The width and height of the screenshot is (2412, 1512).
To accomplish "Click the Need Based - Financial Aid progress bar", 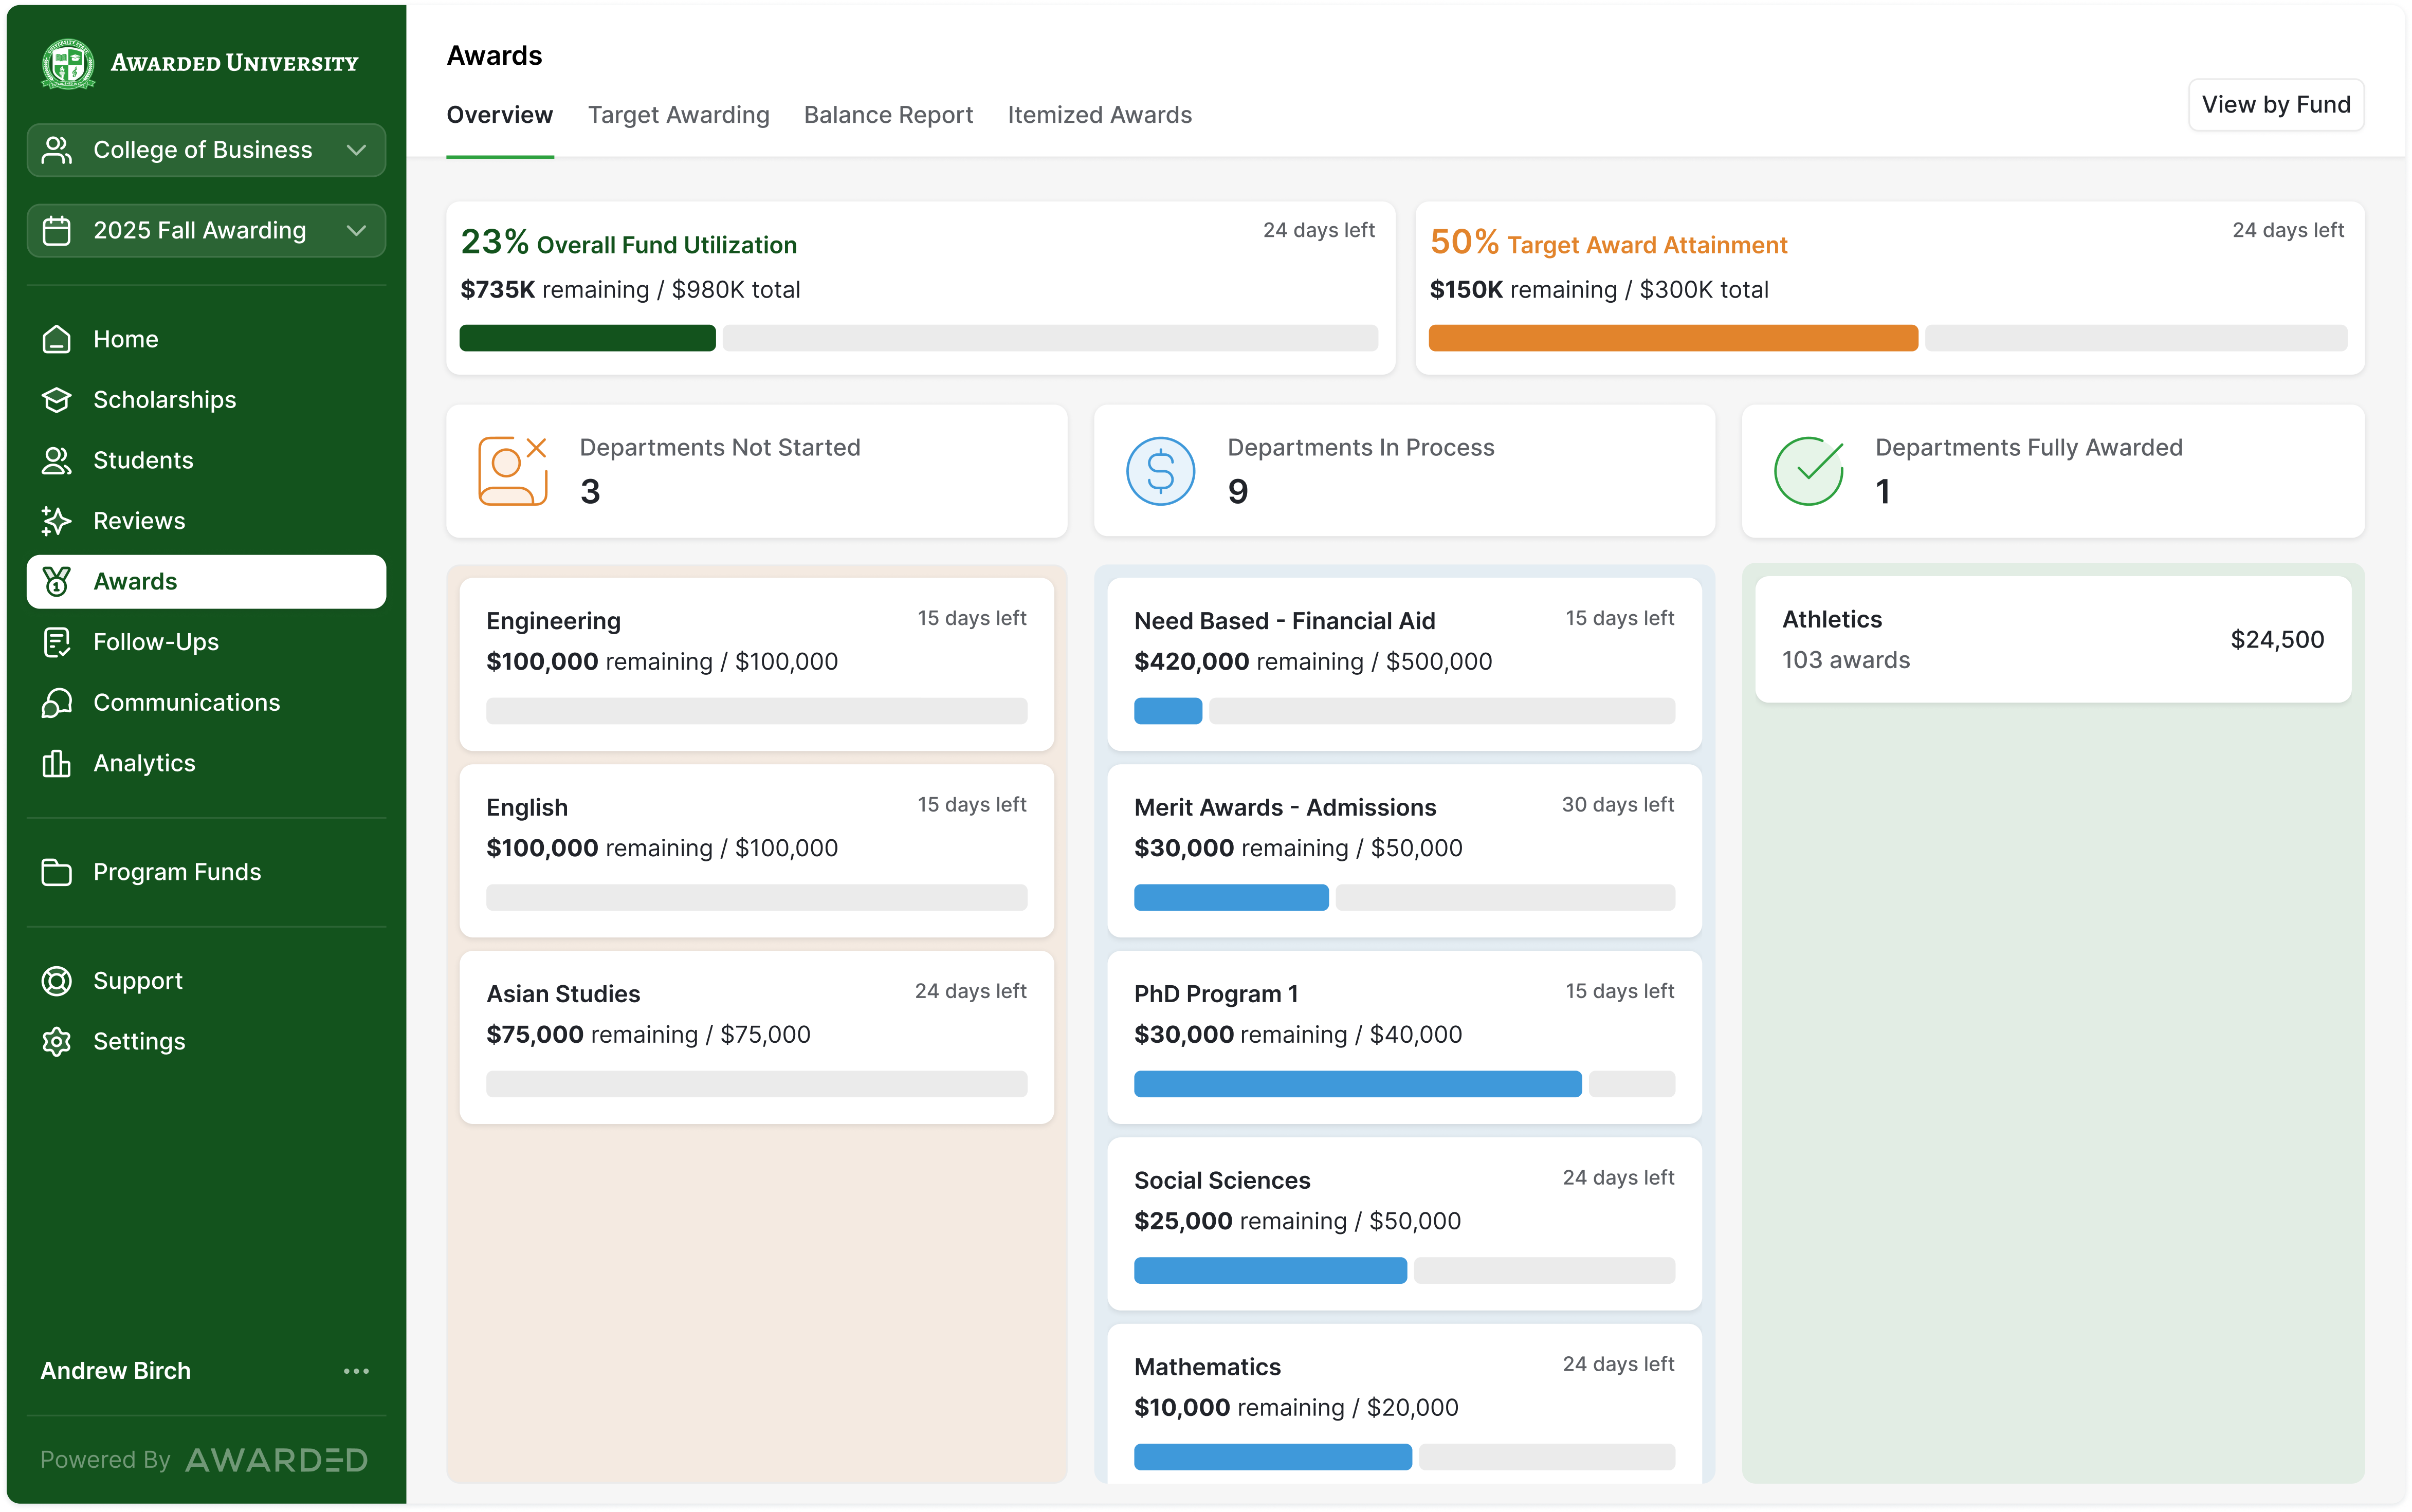I will pos(1404,711).
